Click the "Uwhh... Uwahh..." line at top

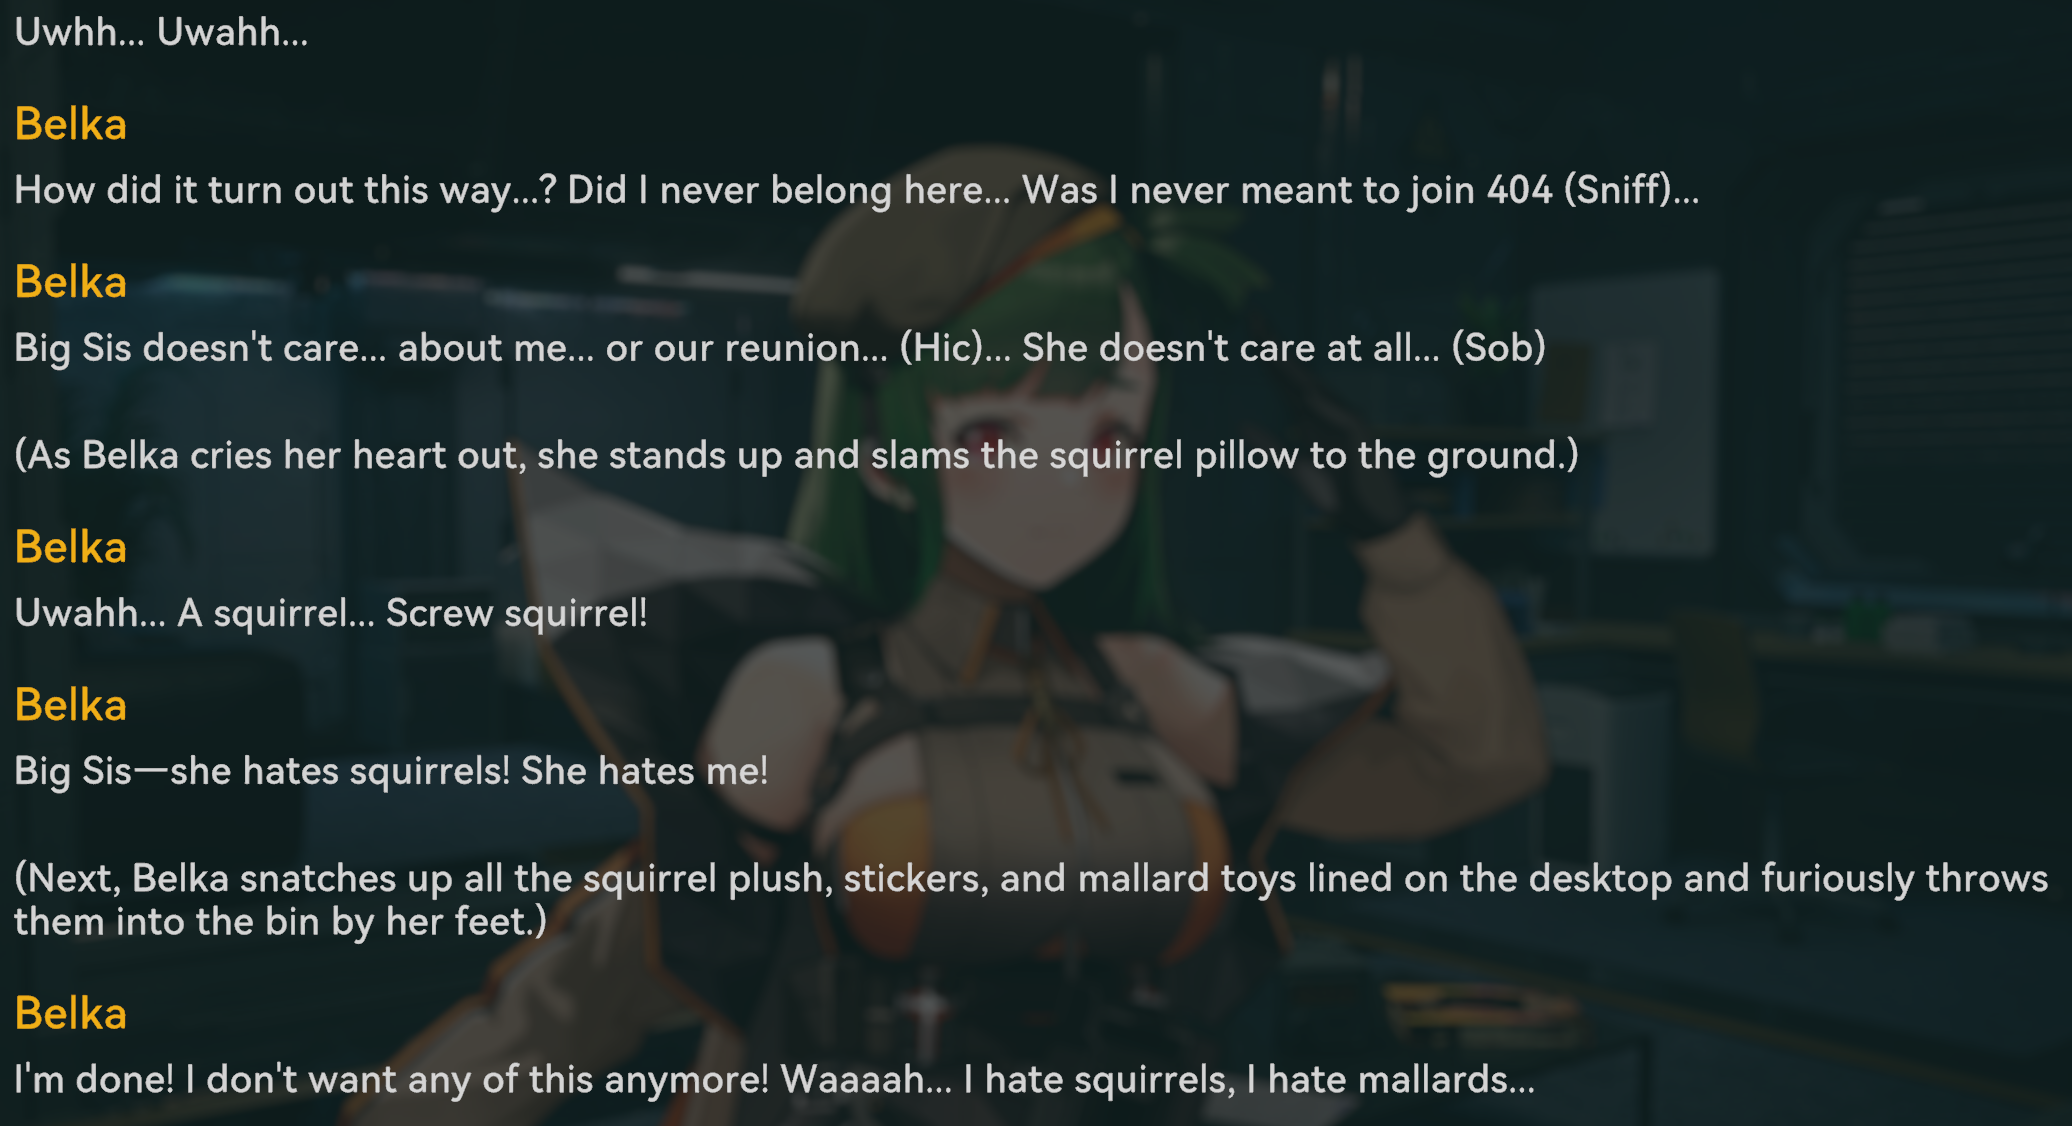pyautogui.click(x=161, y=32)
